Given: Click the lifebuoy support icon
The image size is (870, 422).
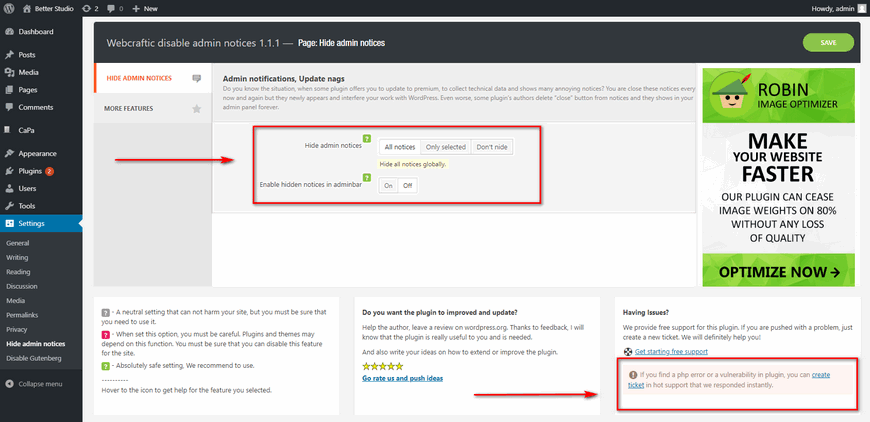Looking at the screenshot, I should 628,352.
